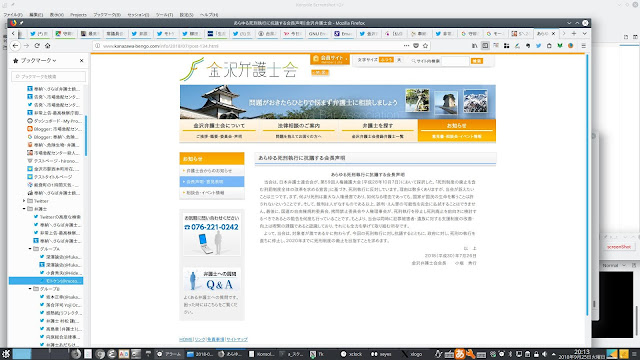The image size is (640, 360).
Task: Click the bookmark search field
Action: tap(49, 76)
